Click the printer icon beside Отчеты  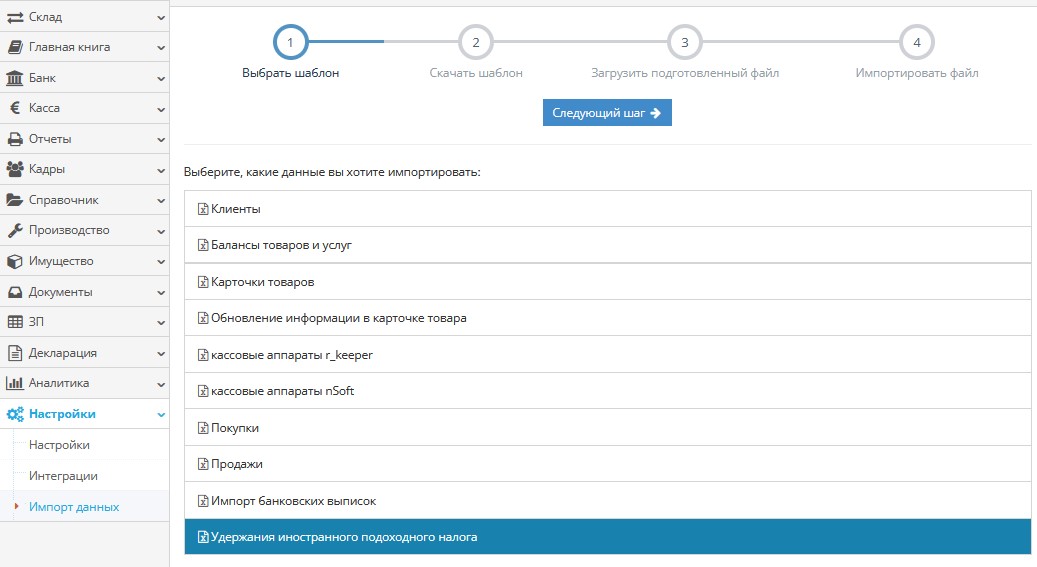click(15, 139)
